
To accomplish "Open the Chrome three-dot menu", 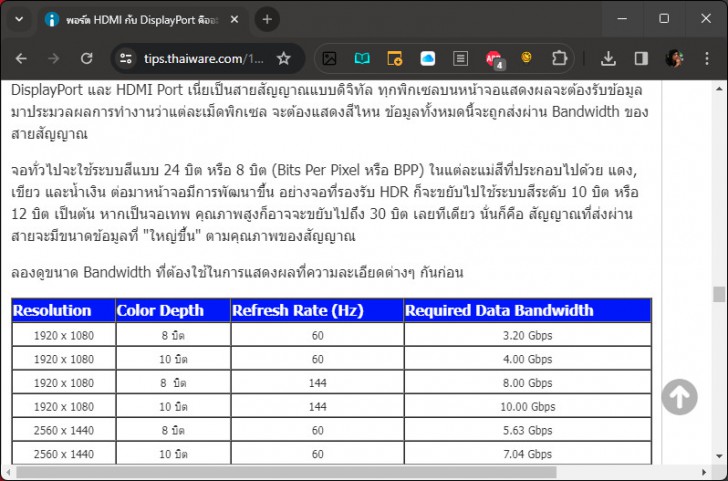I will coord(707,58).
